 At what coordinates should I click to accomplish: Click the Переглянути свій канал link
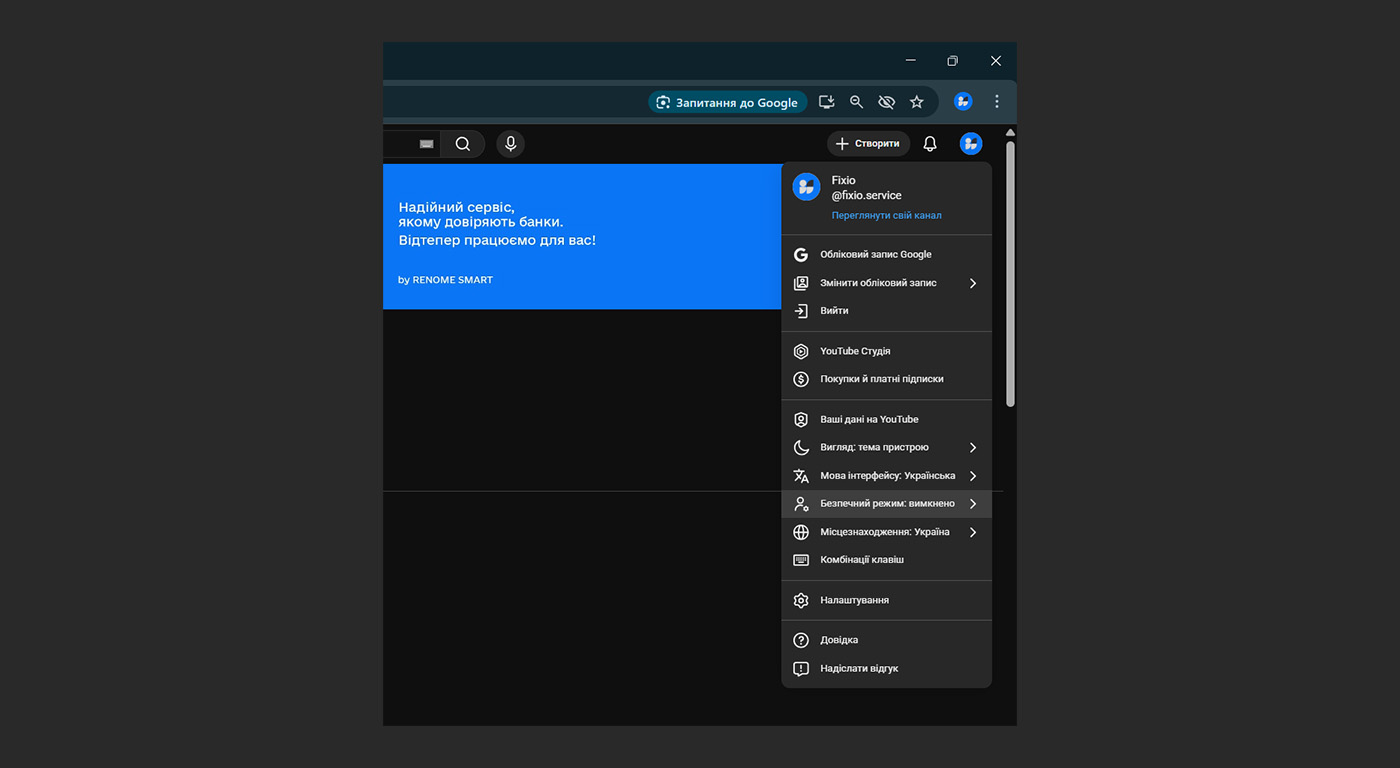886,216
